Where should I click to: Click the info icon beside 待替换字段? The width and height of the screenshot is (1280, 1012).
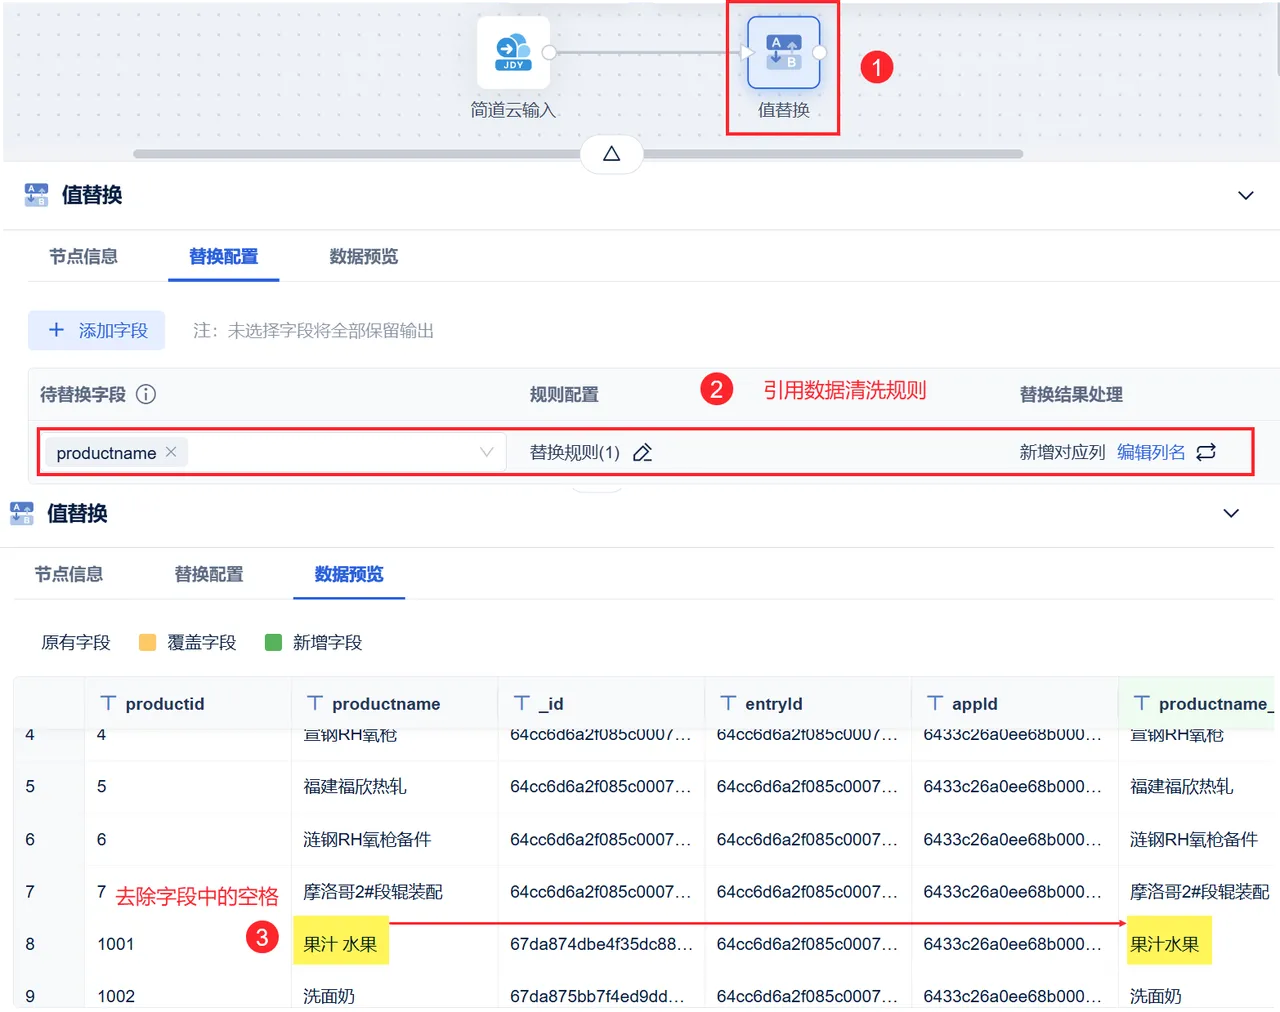146,394
